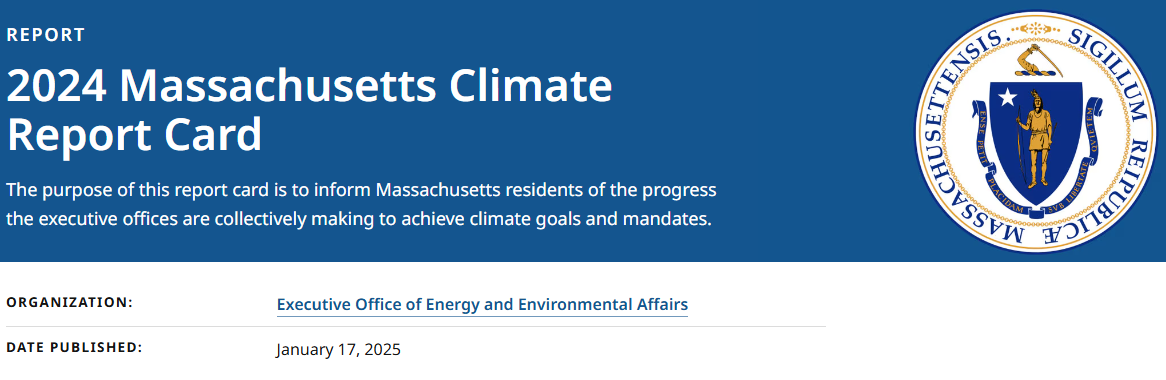Open Executive Office of Energy and Environmental Affairs

pos(482,304)
